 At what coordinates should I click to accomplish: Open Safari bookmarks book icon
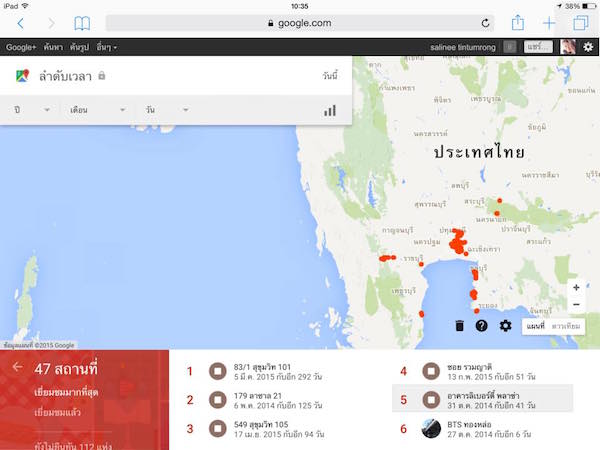point(82,22)
